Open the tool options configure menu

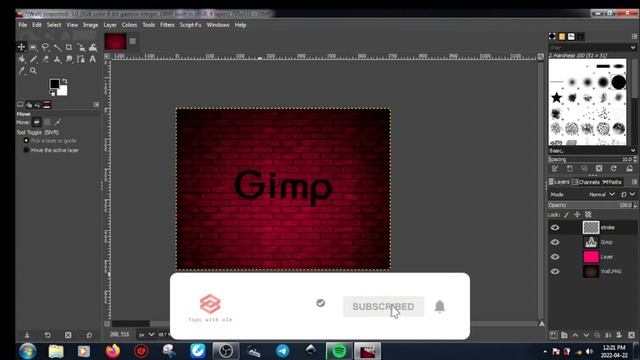96,104
